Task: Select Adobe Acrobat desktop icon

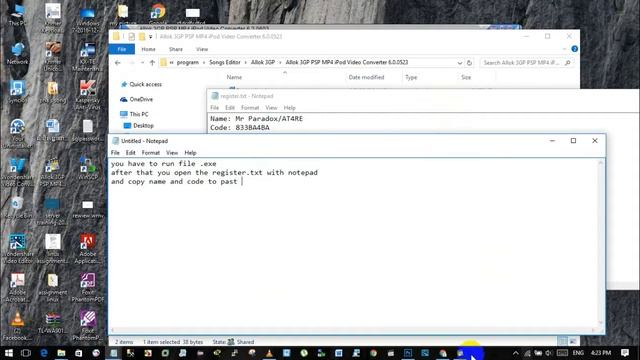Action: (17, 287)
